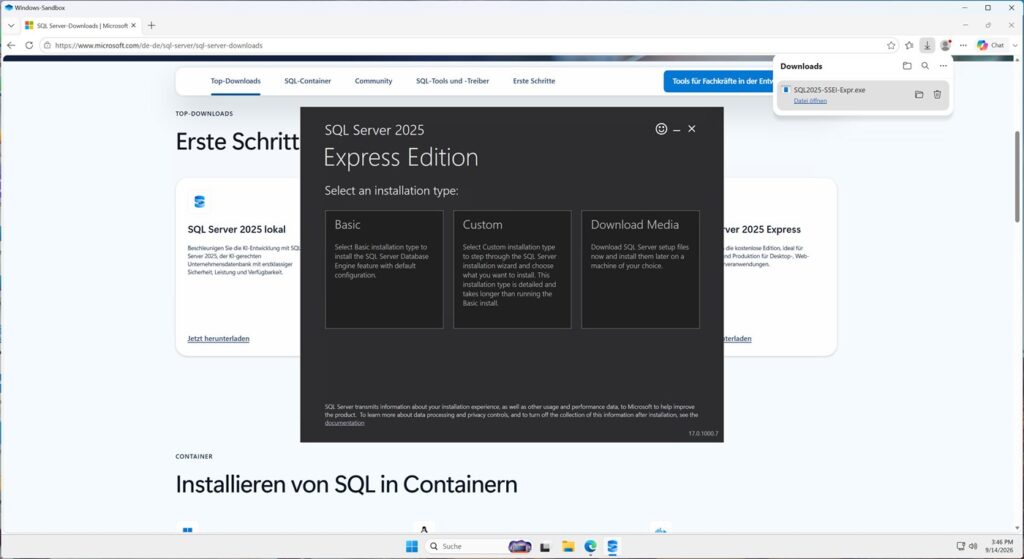Open the browser profile icon

coord(945,45)
